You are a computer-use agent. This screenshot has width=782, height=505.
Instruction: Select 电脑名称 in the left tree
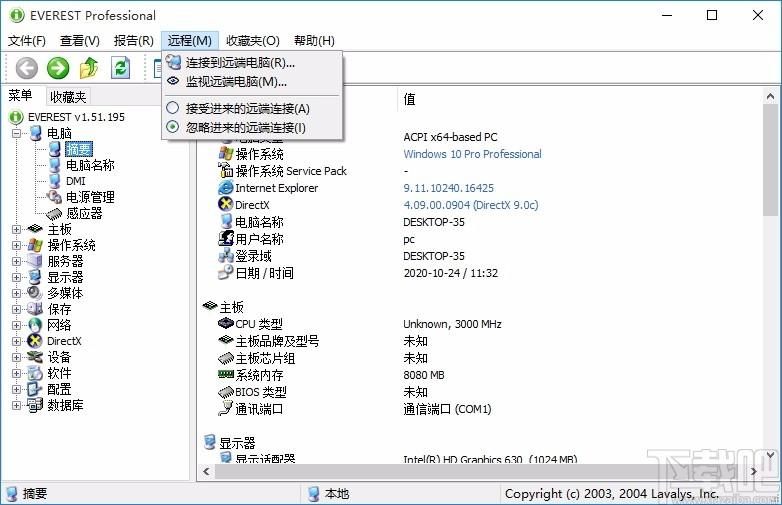[90, 165]
